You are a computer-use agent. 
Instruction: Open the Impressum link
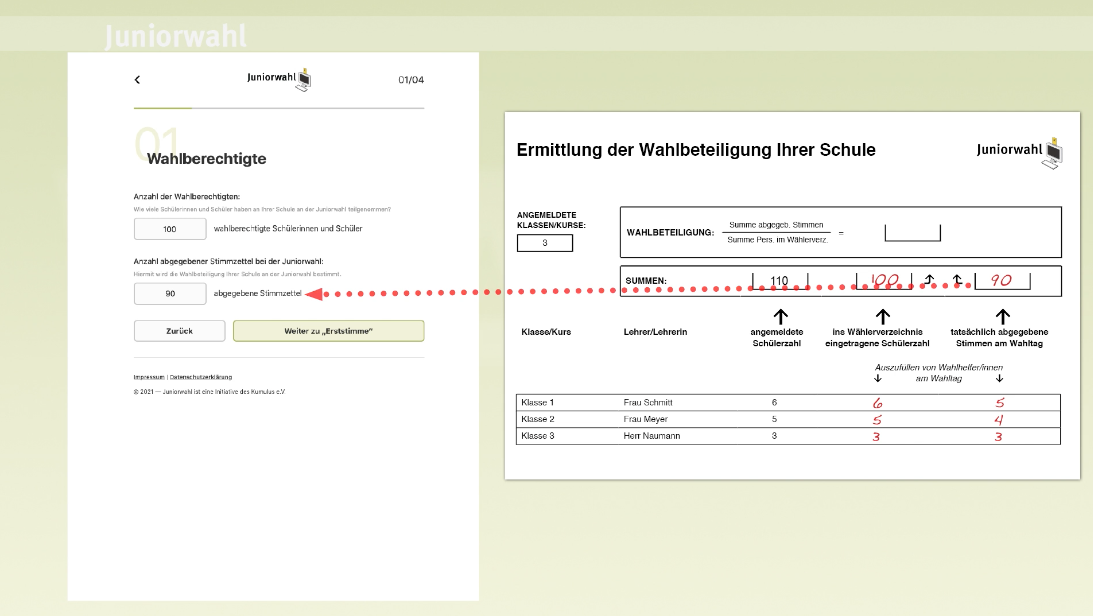149,377
